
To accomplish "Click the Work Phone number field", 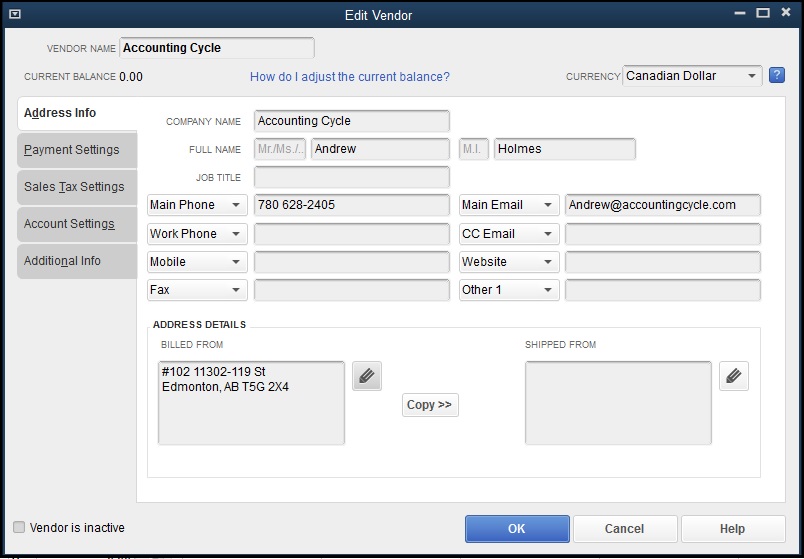I will click(352, 234).
